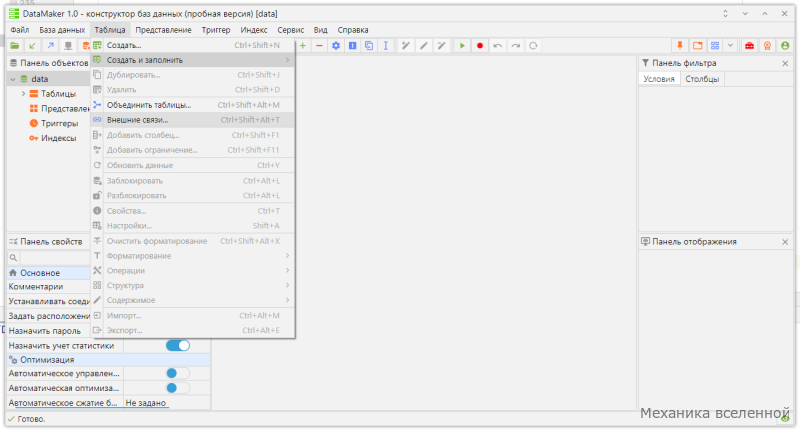
Task: Switch to the Условия tab
Action: click(659, 79)
